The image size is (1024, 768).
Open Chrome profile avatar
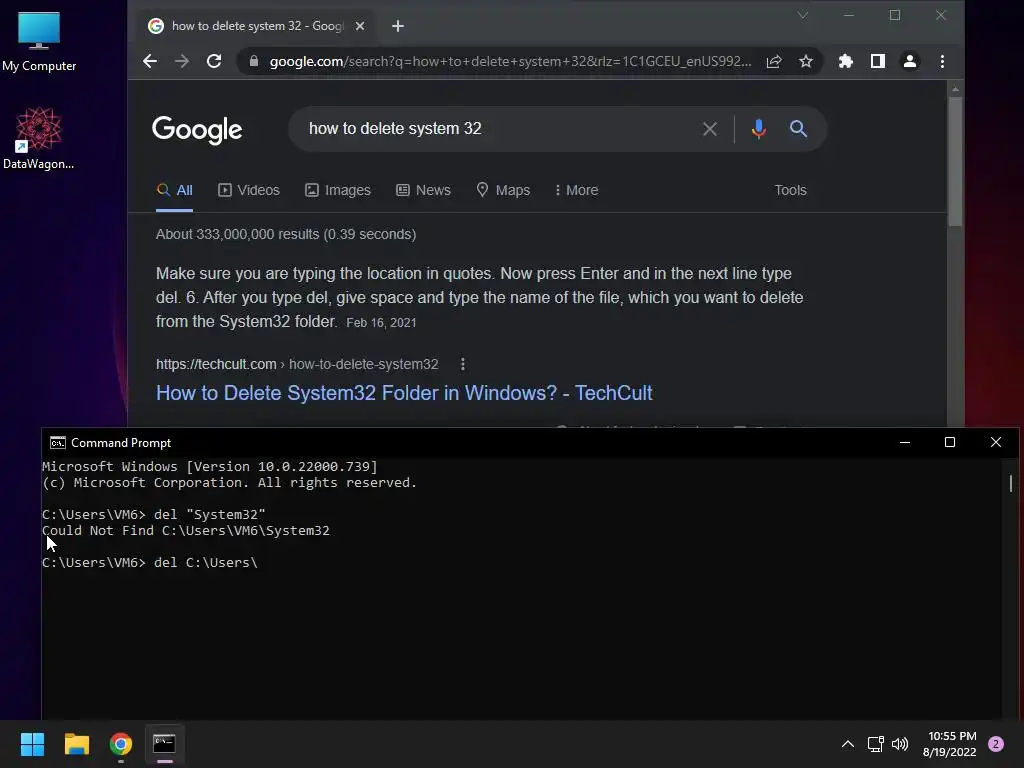[910, 61]
